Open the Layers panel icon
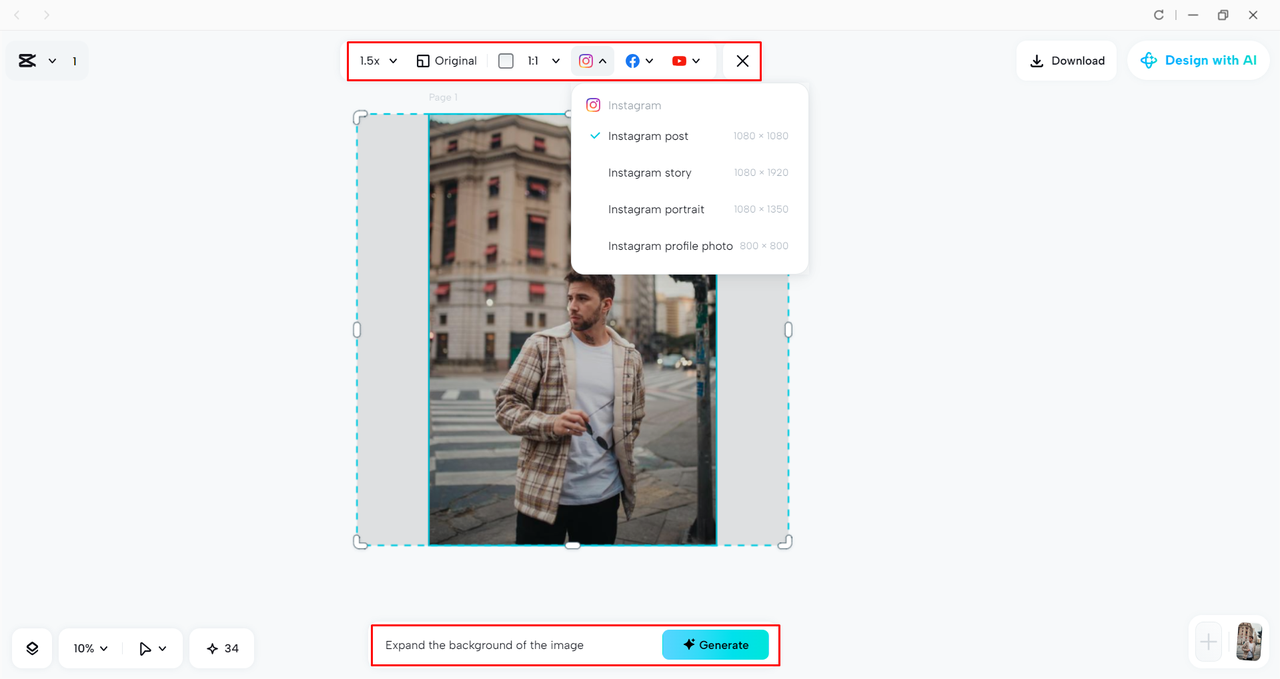Image resolution: width=1280 pixels, height=679 pixels. coord(31,648)
